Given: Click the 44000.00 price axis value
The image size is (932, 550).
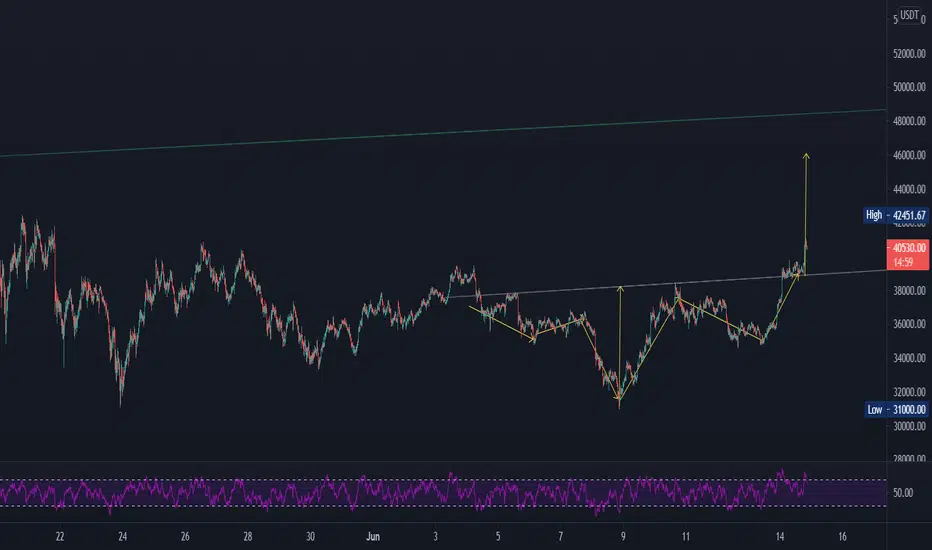Looking at the screenshot, I should (909, 190).
